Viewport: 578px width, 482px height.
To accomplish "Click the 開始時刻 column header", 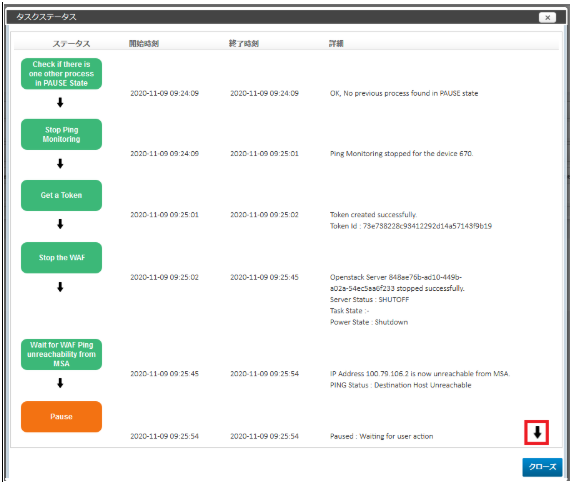I will 144,43.
